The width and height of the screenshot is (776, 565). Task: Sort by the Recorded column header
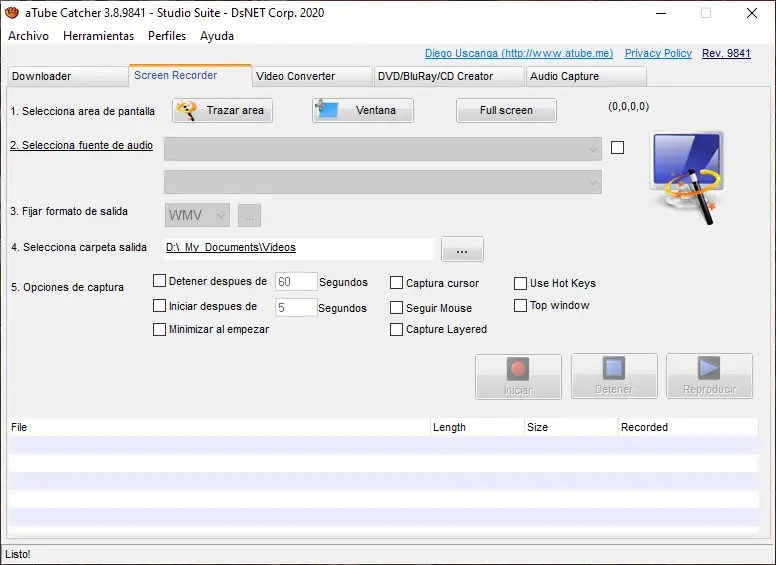(x=688, y=427)
